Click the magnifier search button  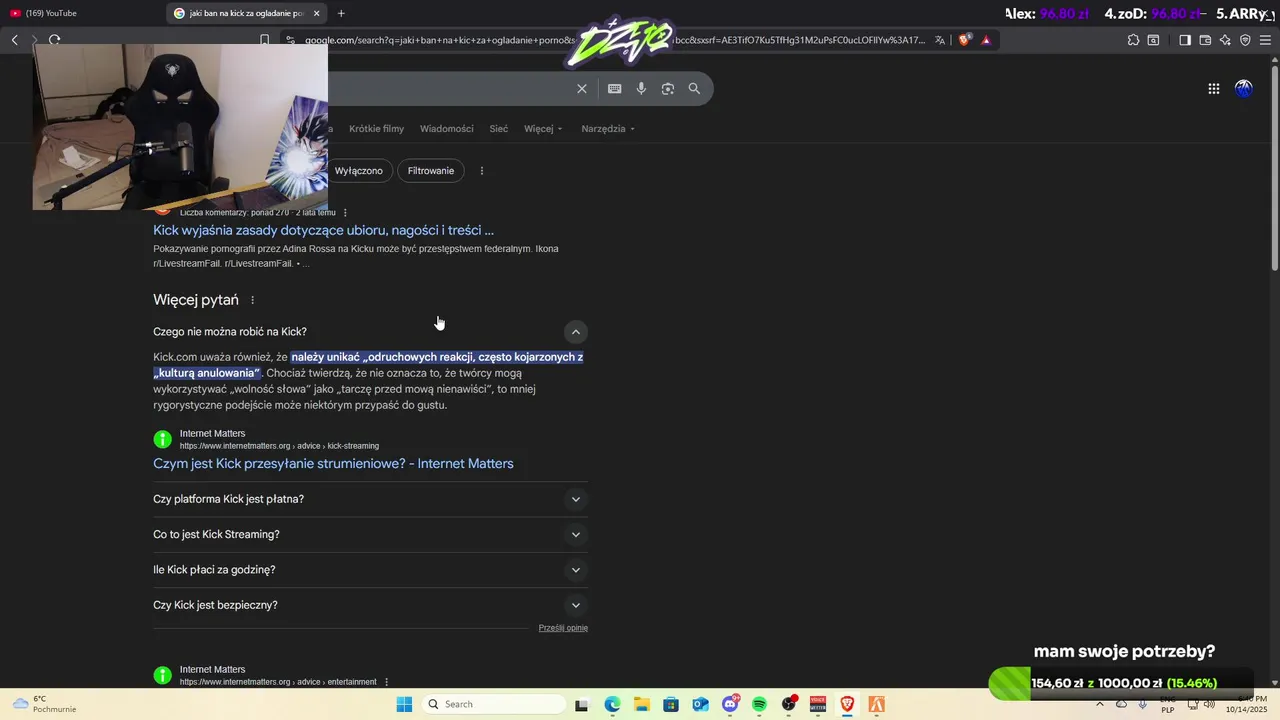pos(694,88)
